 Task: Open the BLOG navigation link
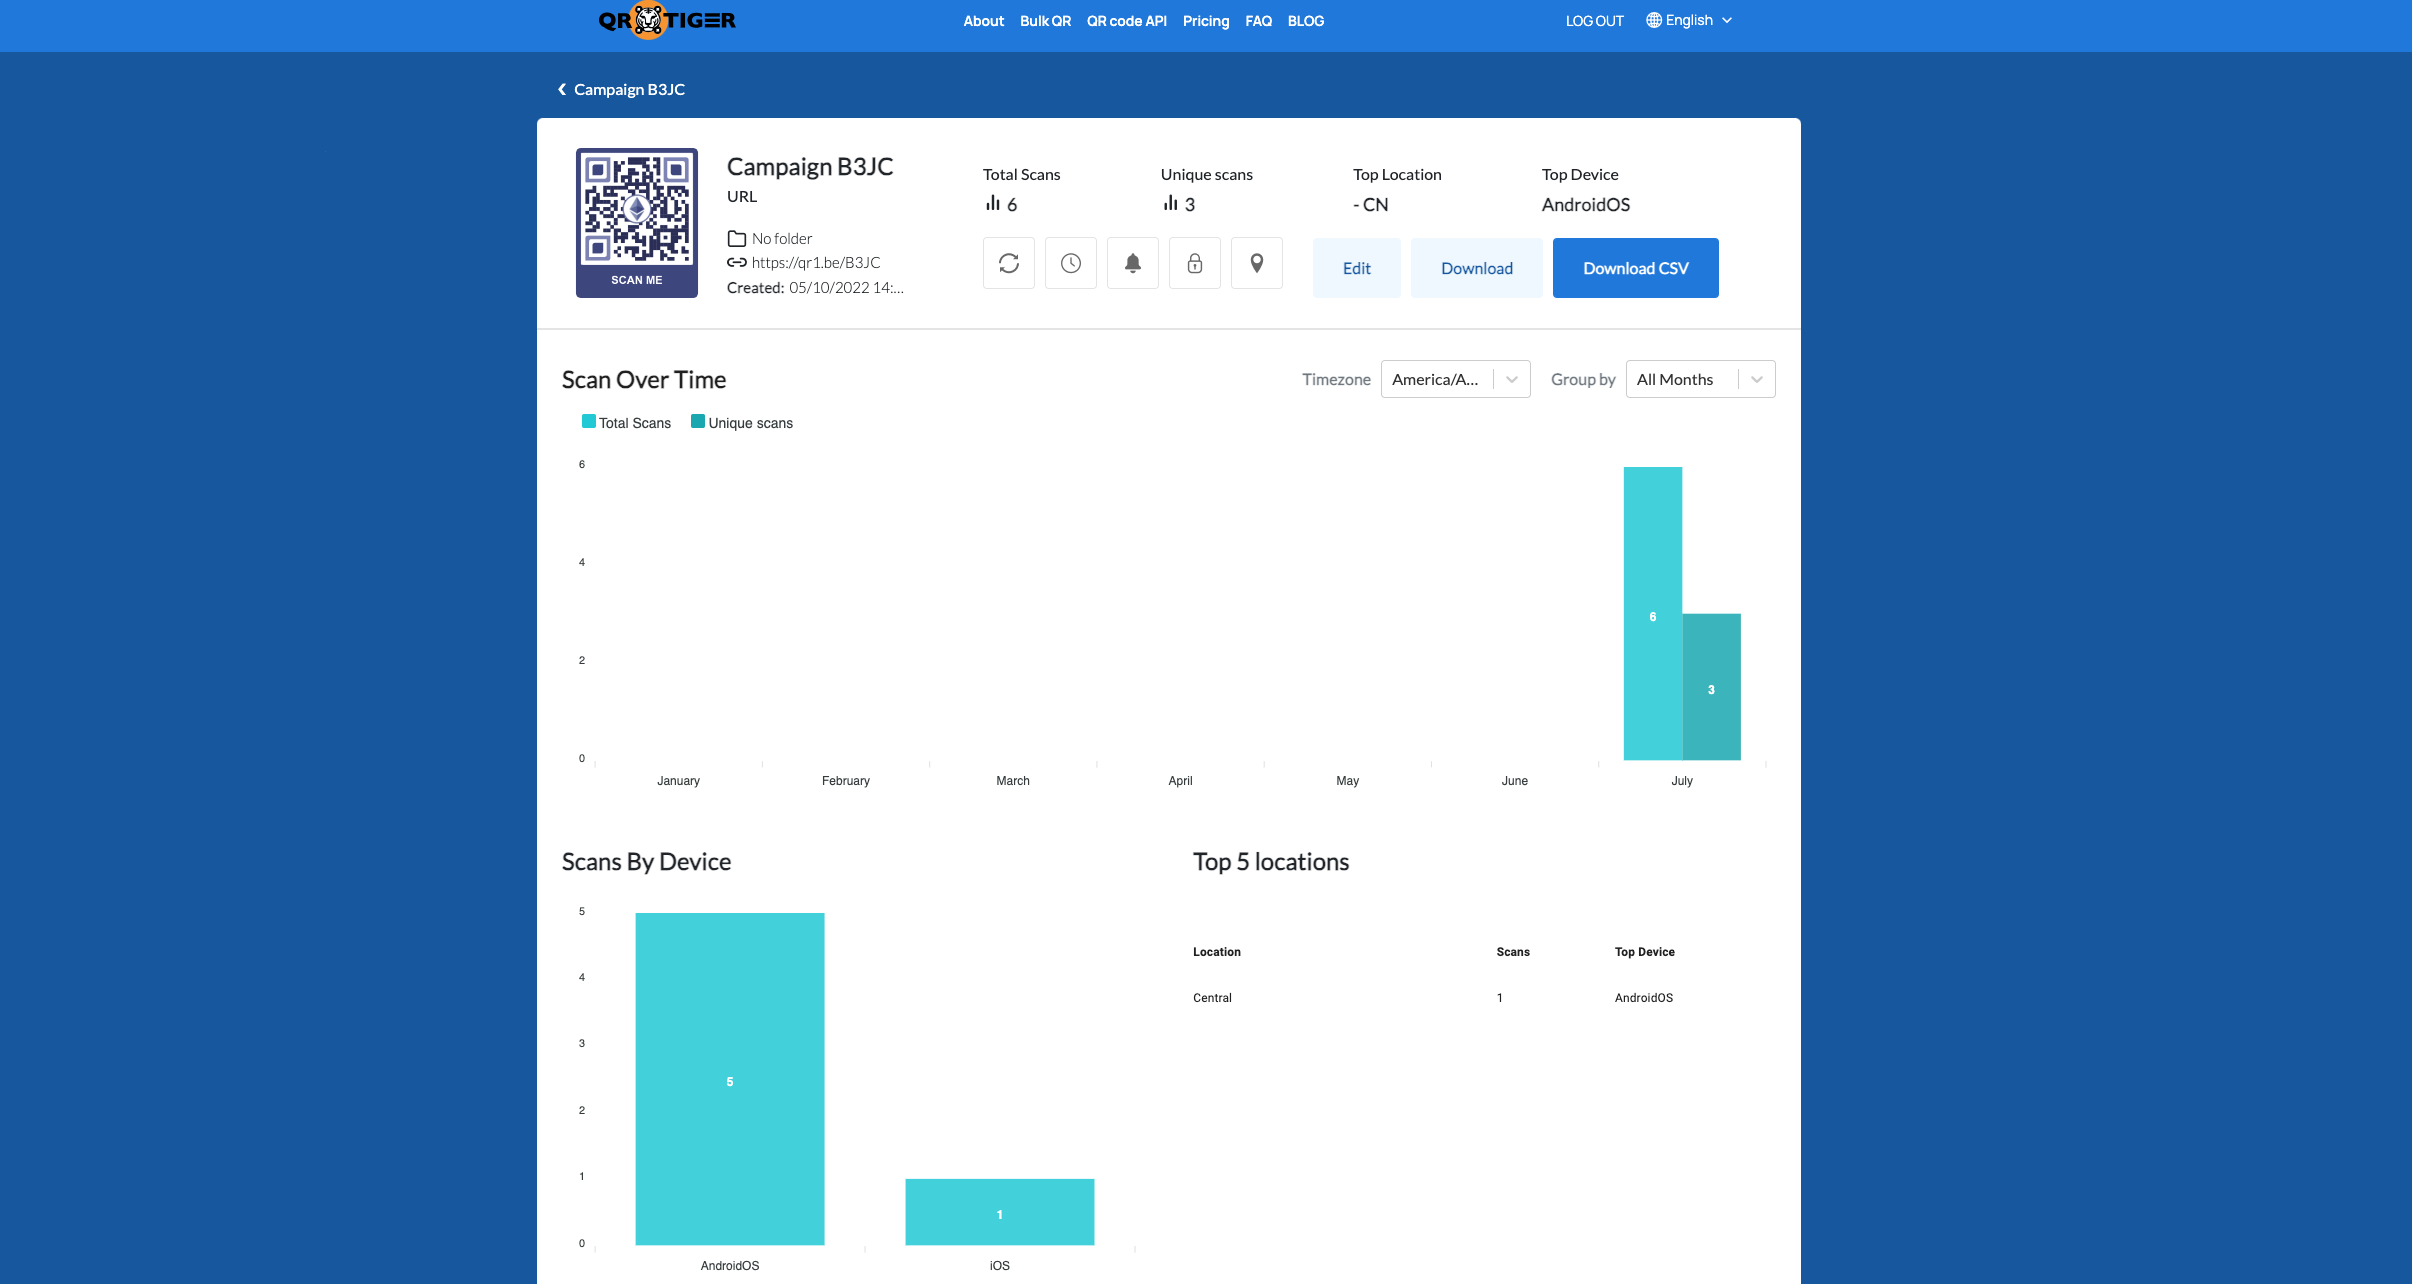(1306, 21)
